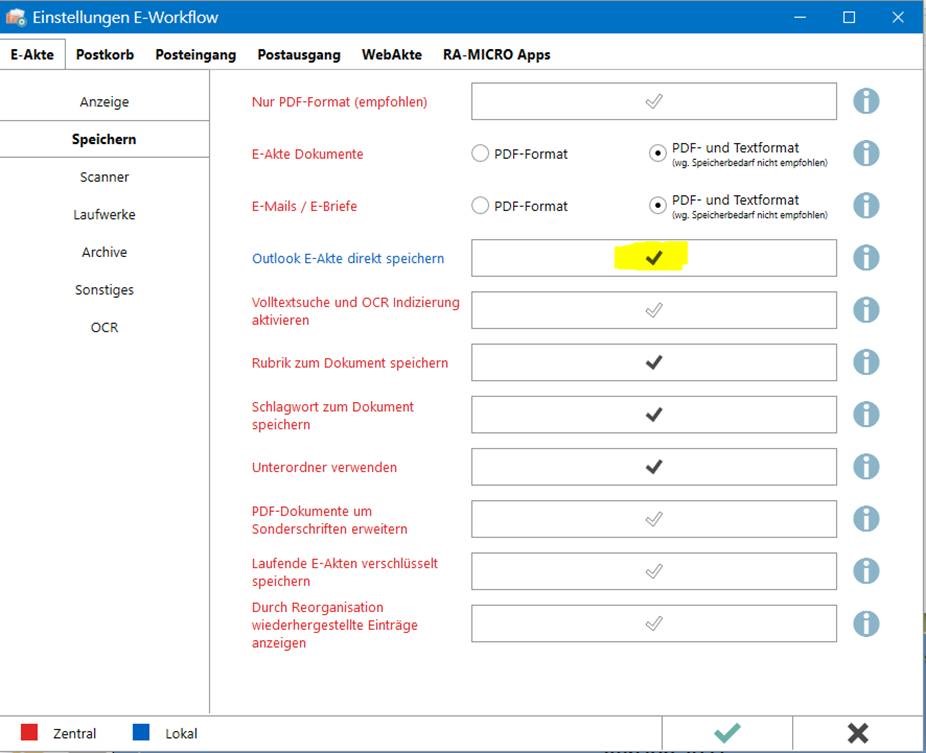Open the OCR section in sidebar
Screen dimensions: 926x753
click(105, 327)
